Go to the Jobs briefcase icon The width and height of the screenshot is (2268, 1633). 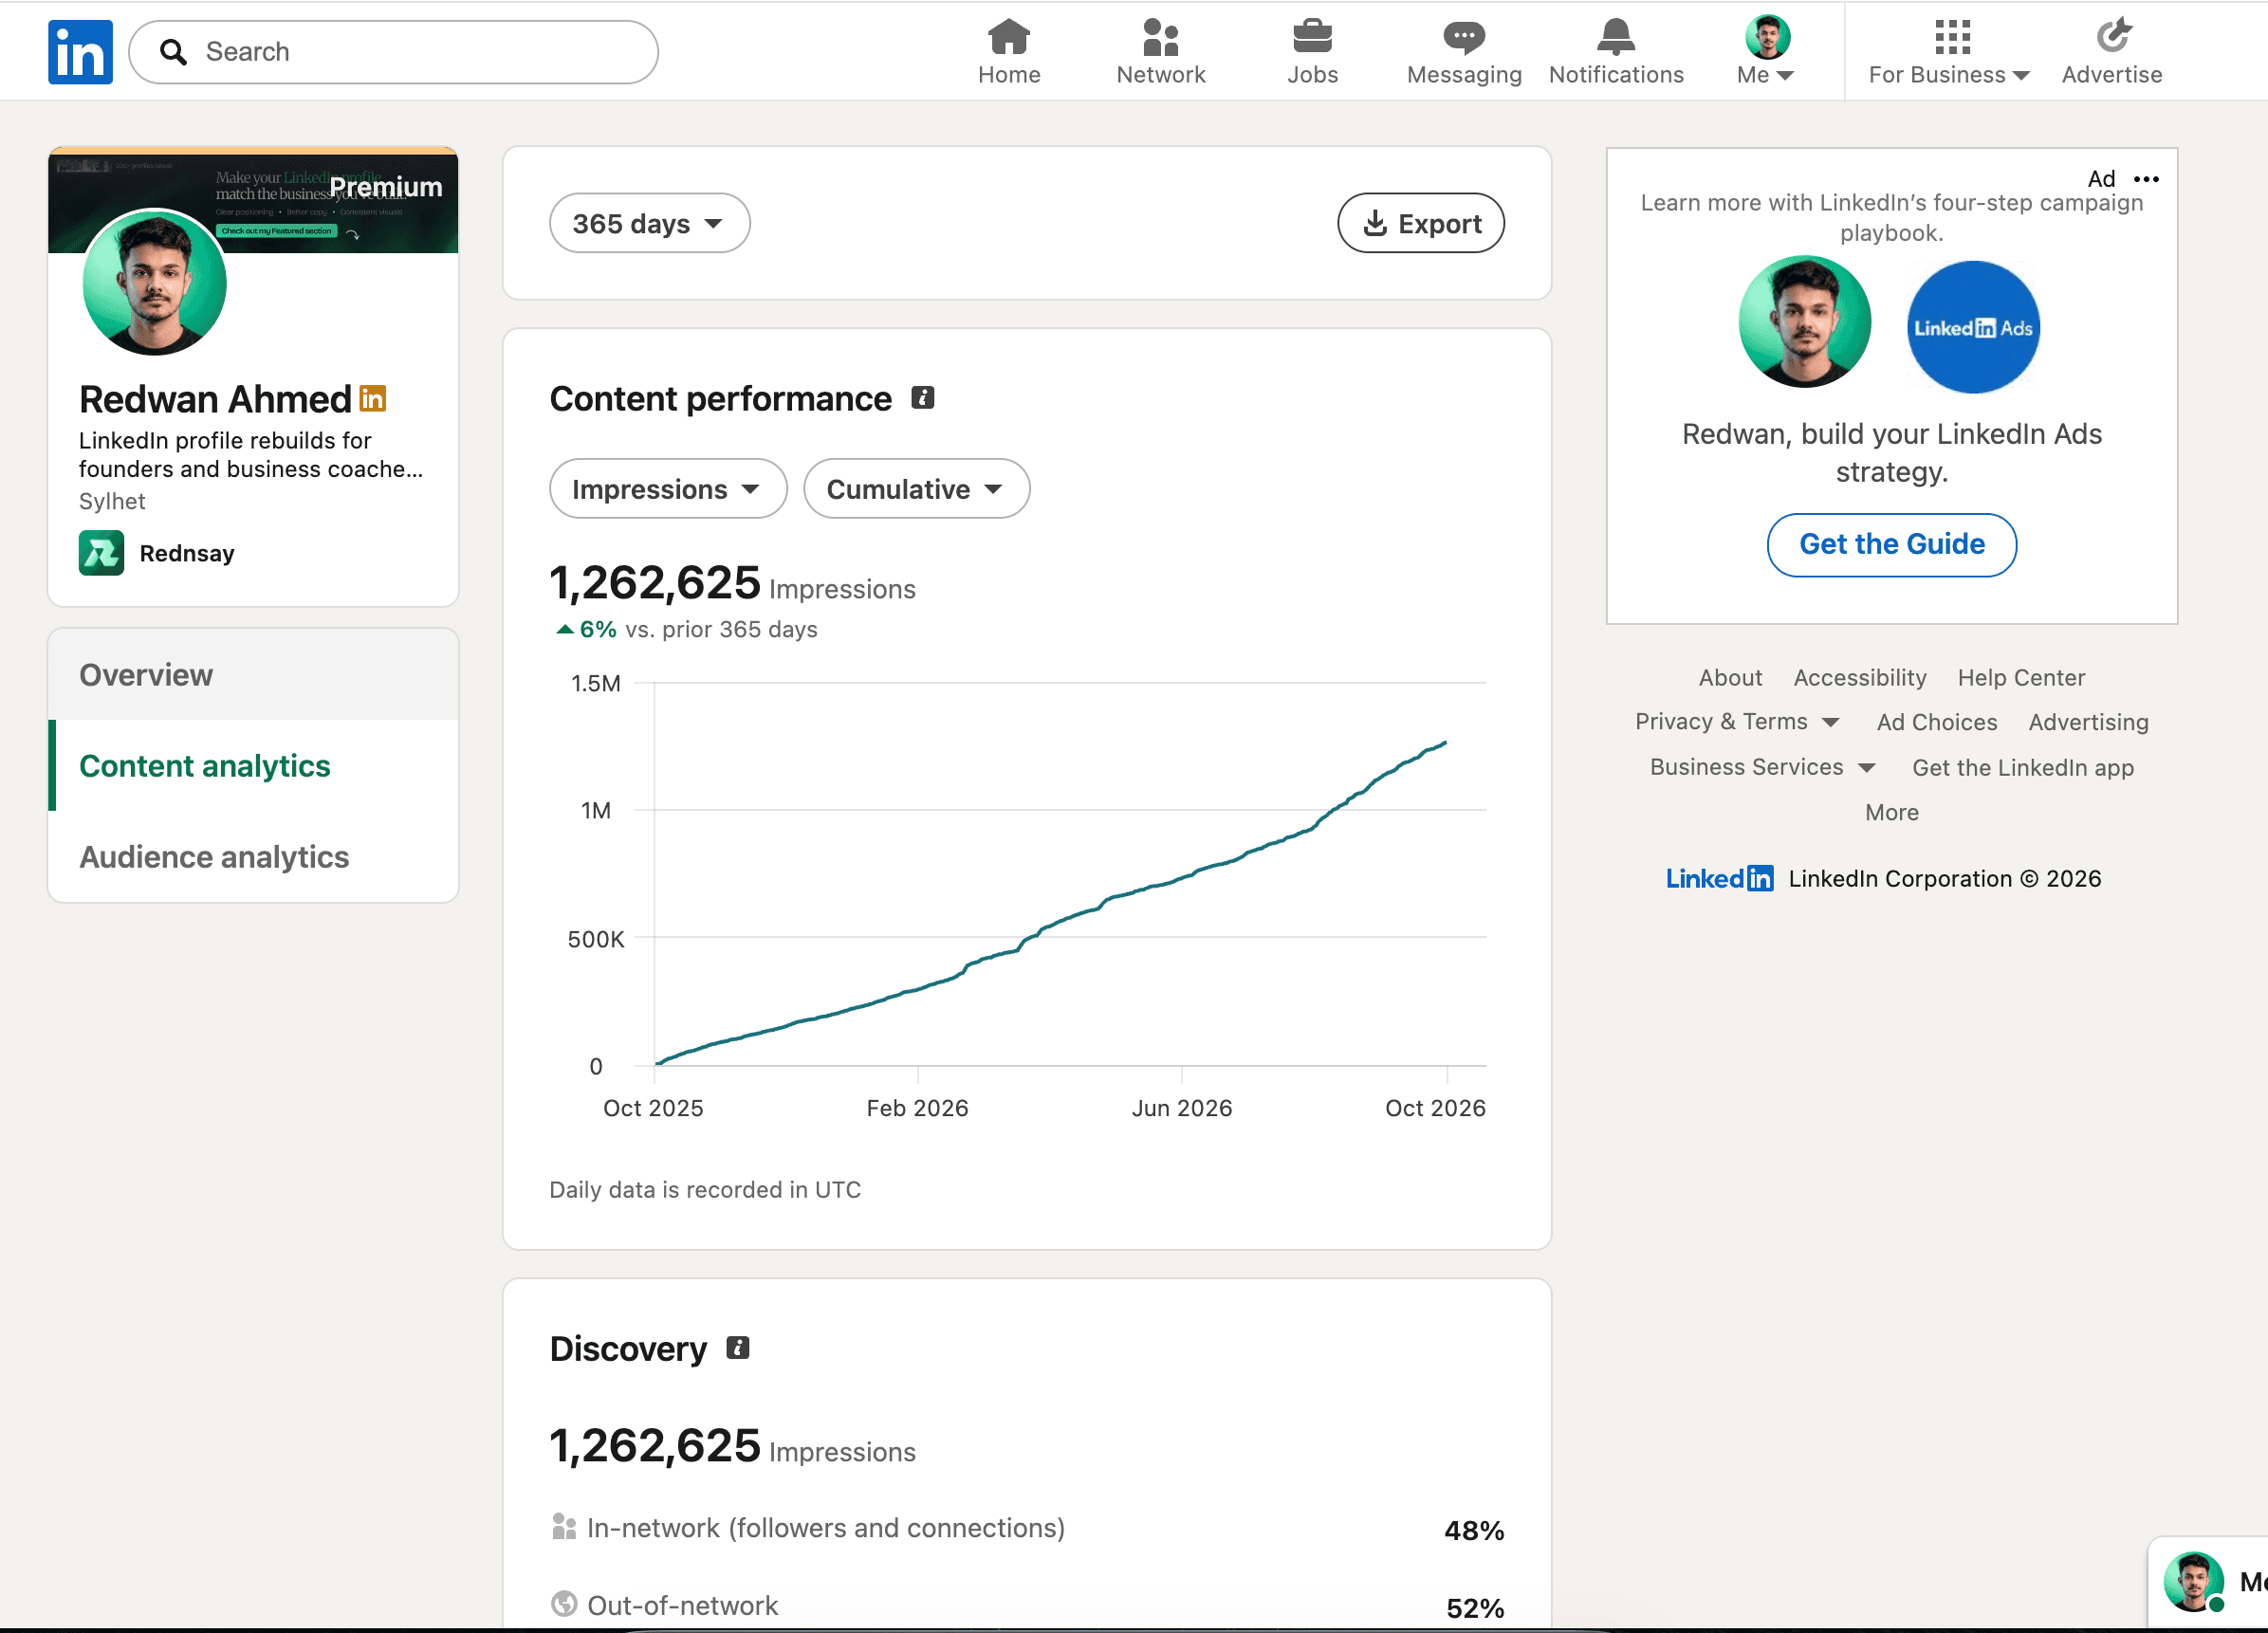(x=1312, y=37)
